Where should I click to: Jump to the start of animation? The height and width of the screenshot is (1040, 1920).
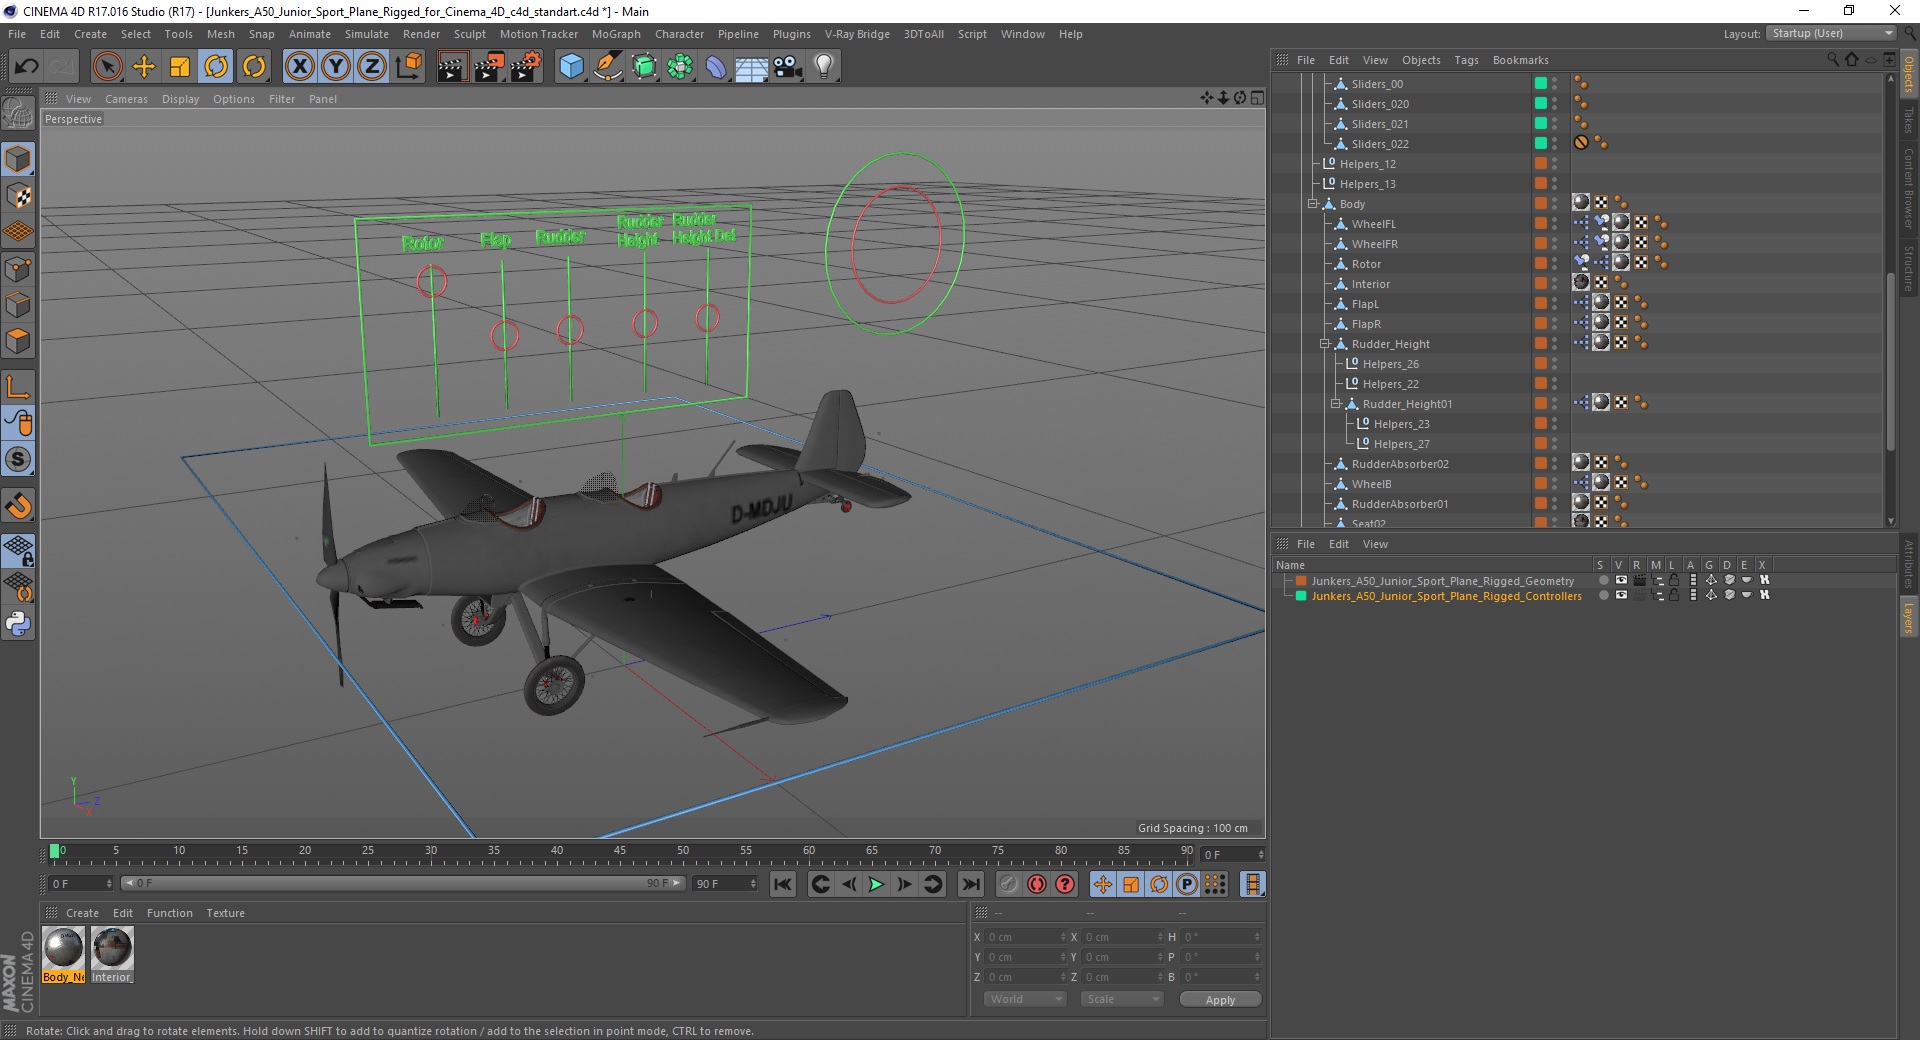coord(783,884)
